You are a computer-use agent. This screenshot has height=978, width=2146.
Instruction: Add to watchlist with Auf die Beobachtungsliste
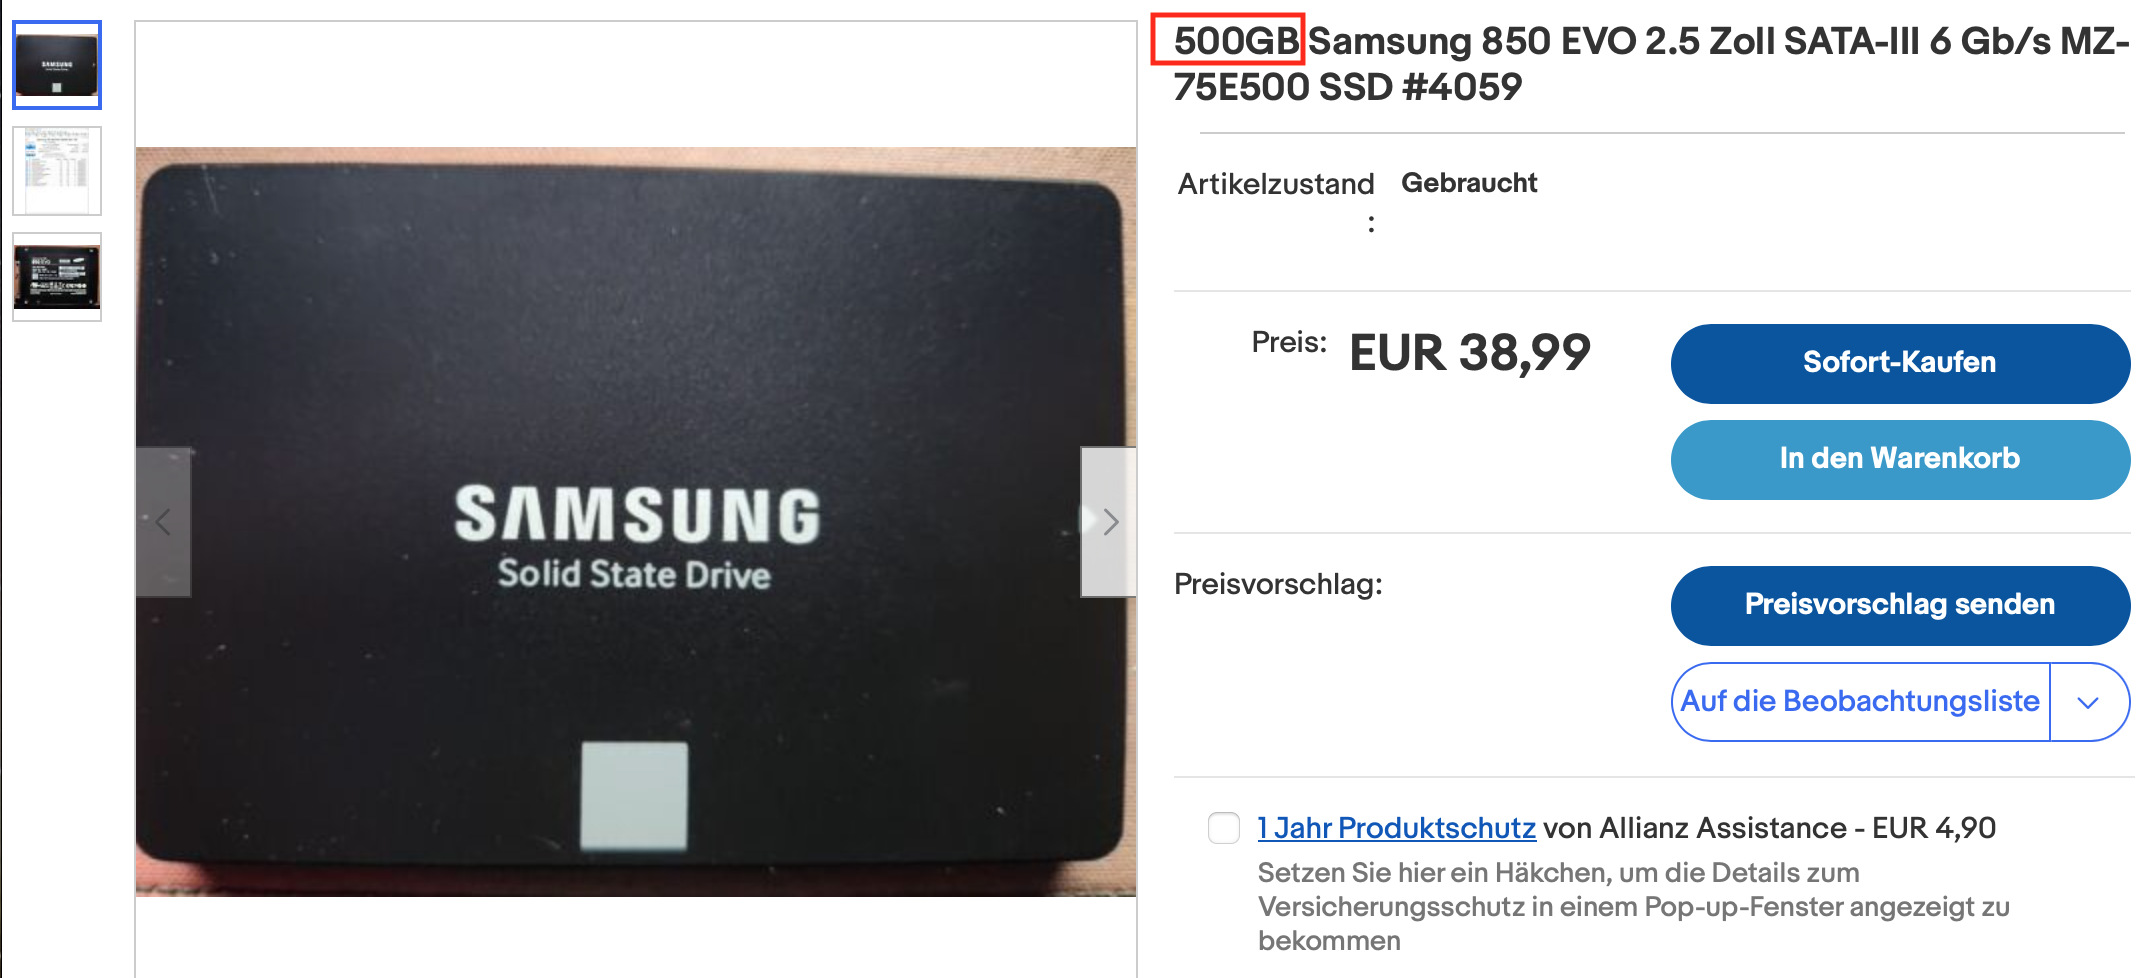pyautogui.click(x=1860, y=702)
